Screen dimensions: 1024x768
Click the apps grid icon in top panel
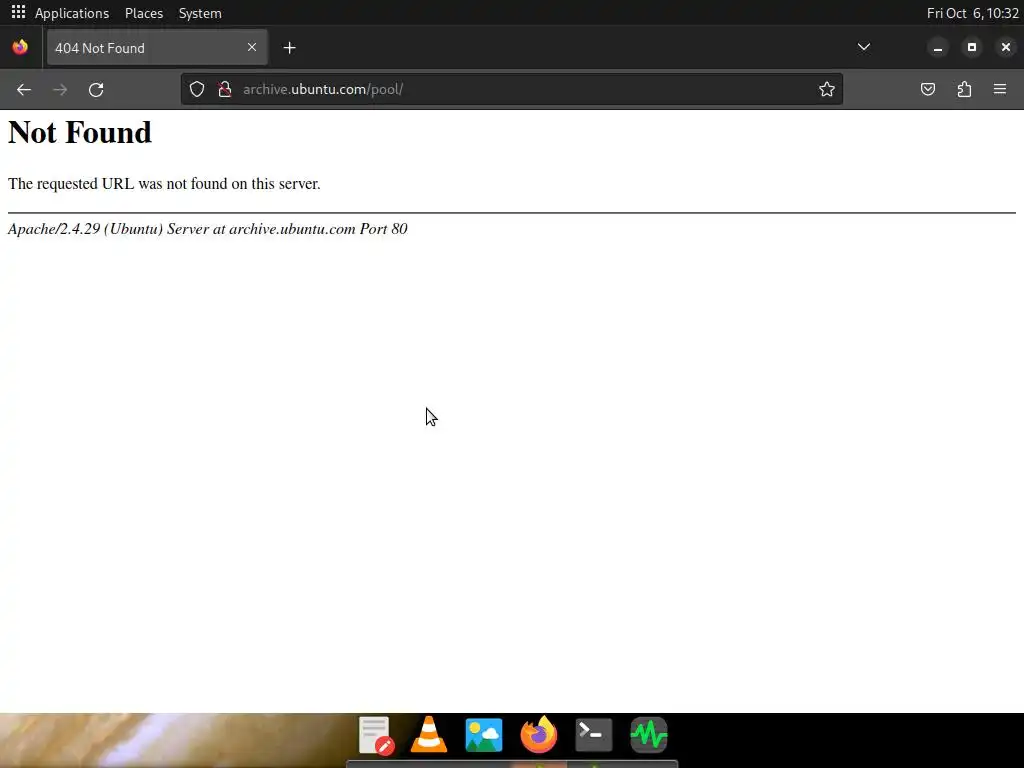18,12
